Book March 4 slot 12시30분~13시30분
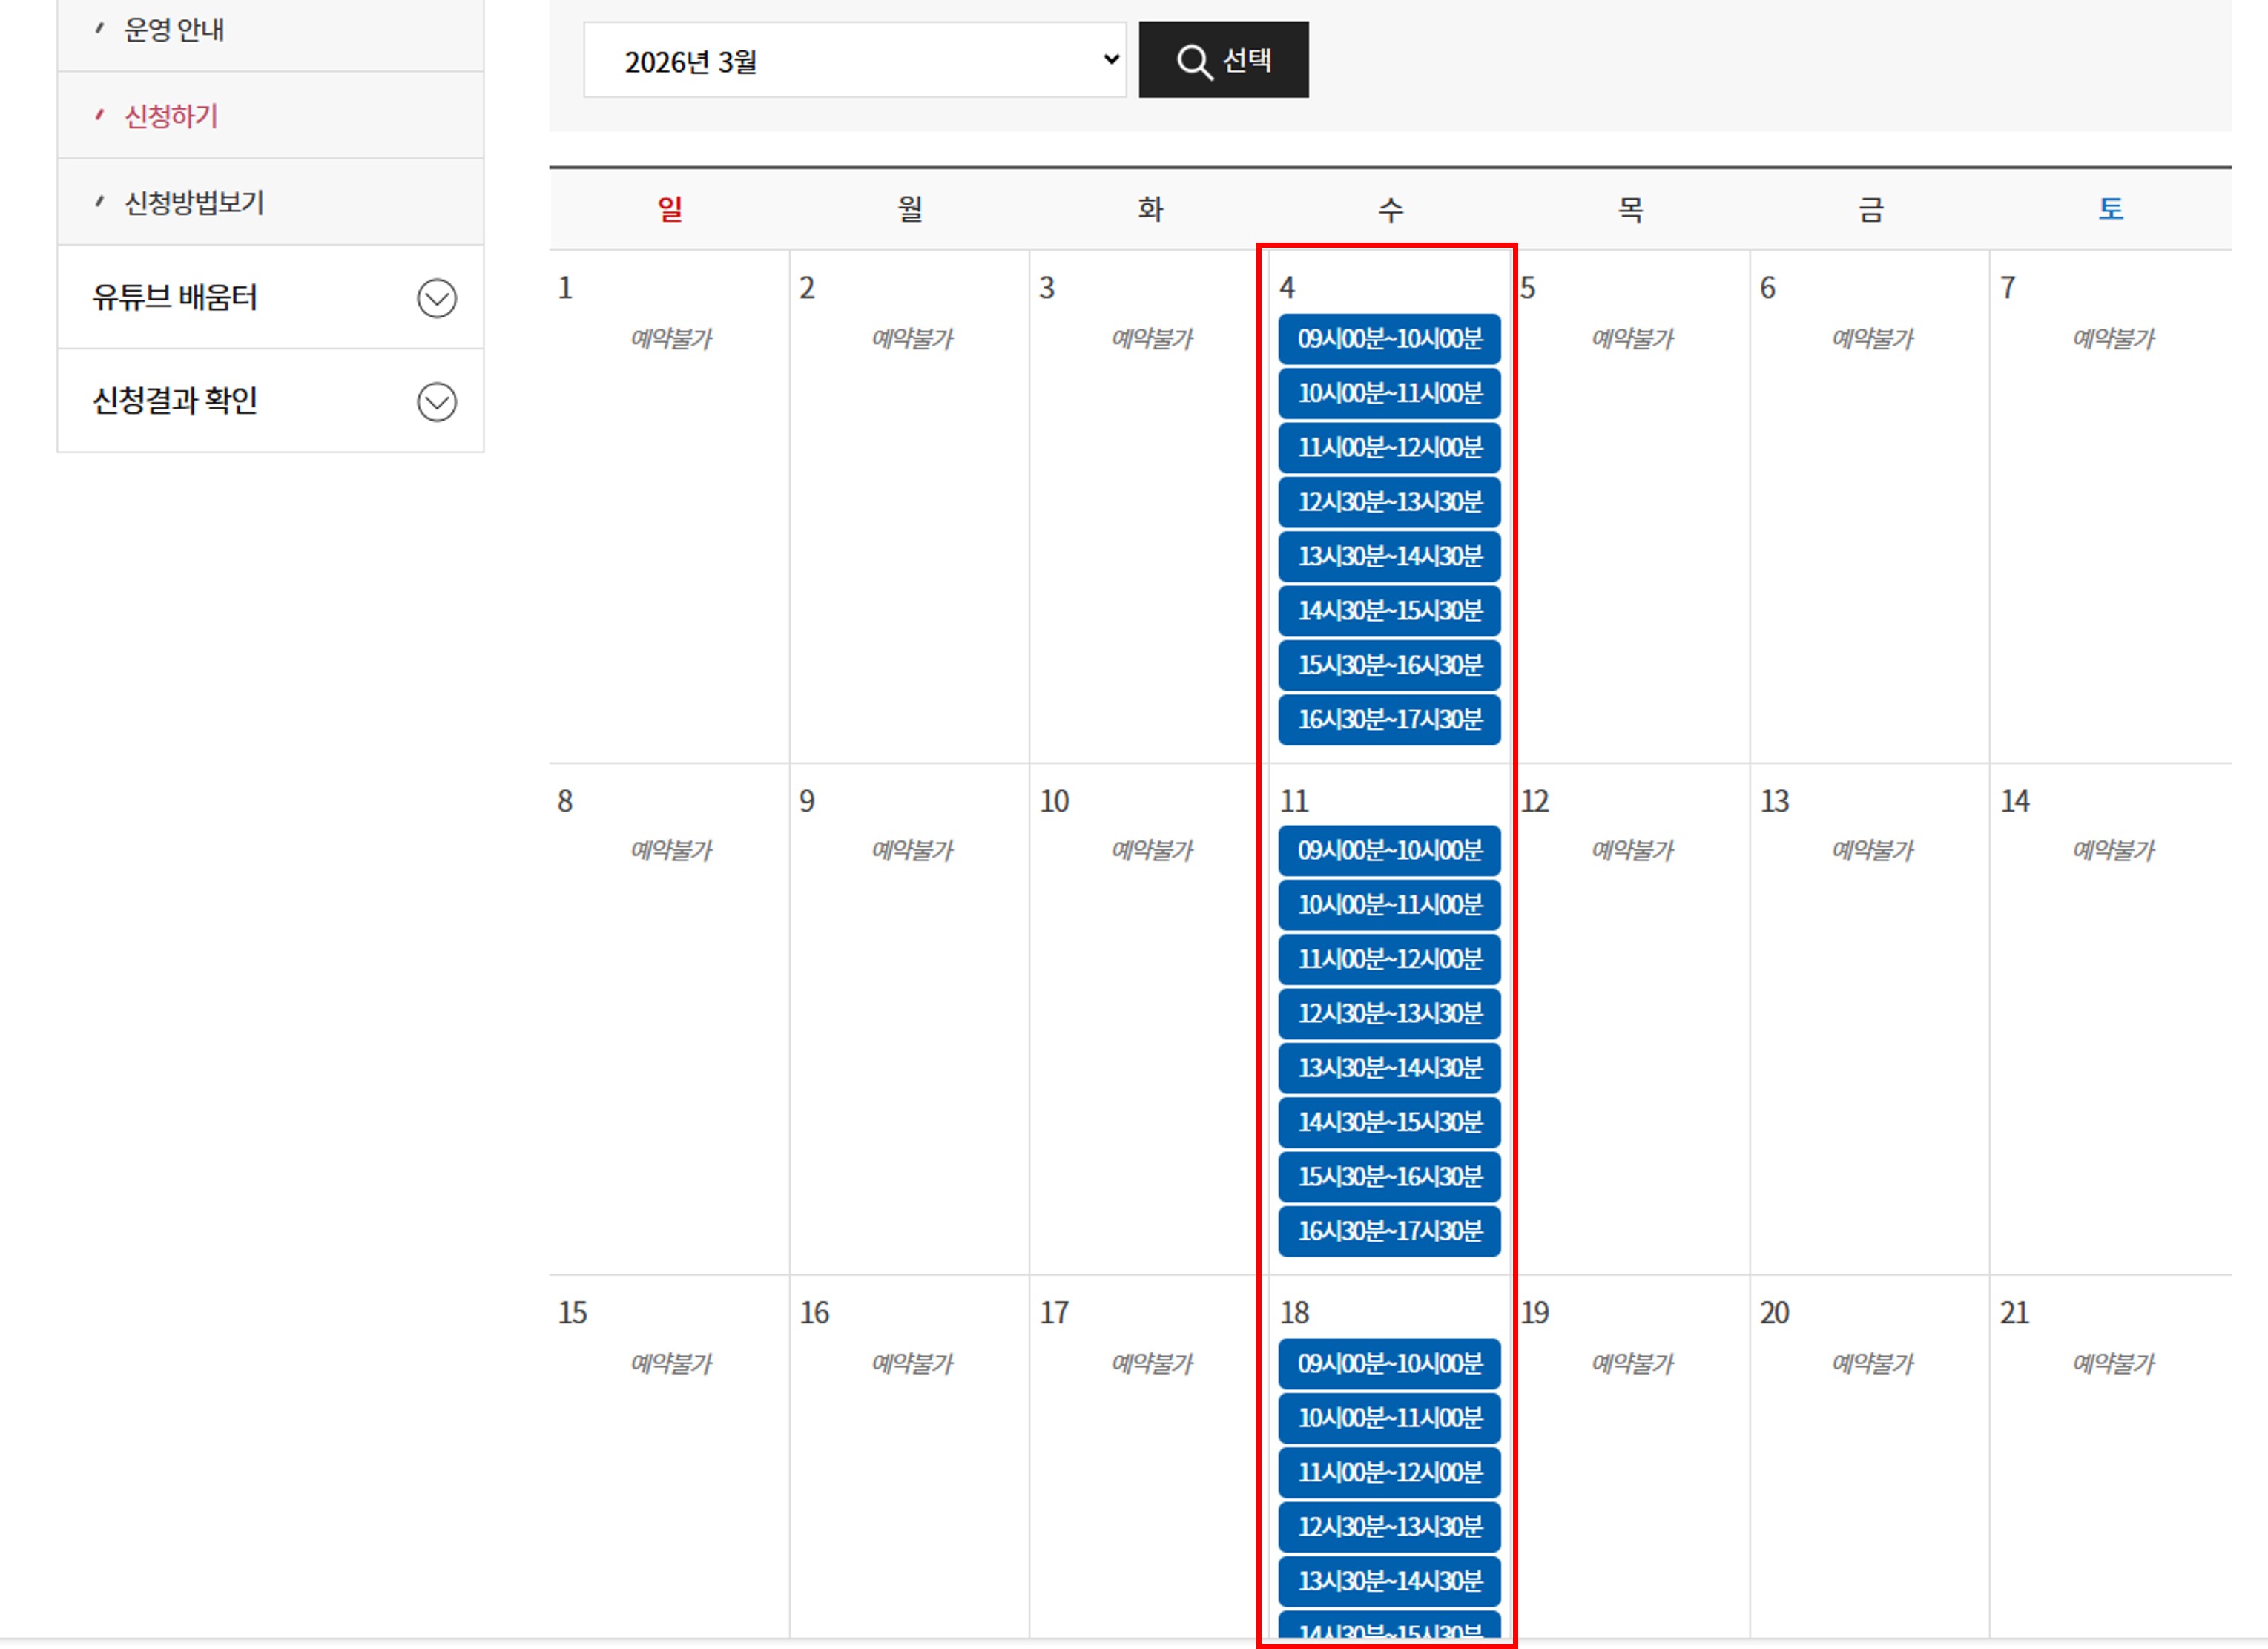This screenshot has height=1649, width=2268. point(1388,502)
